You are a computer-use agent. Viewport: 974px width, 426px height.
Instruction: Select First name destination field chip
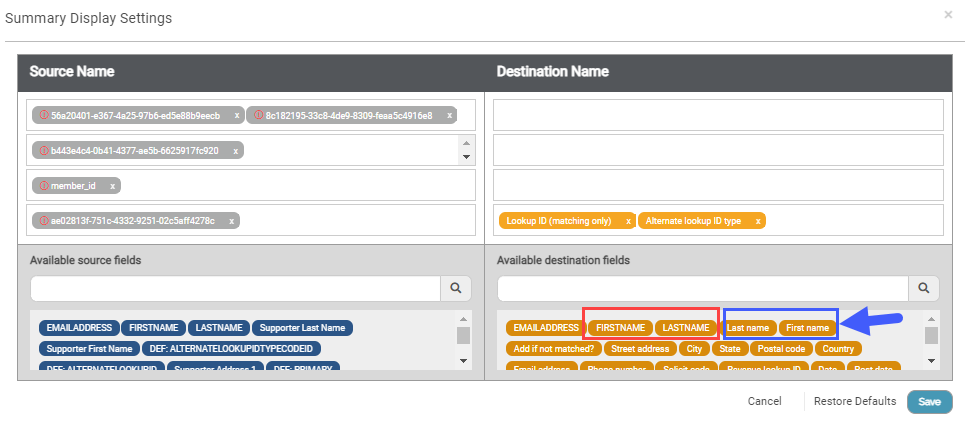[x=808, y=327]
